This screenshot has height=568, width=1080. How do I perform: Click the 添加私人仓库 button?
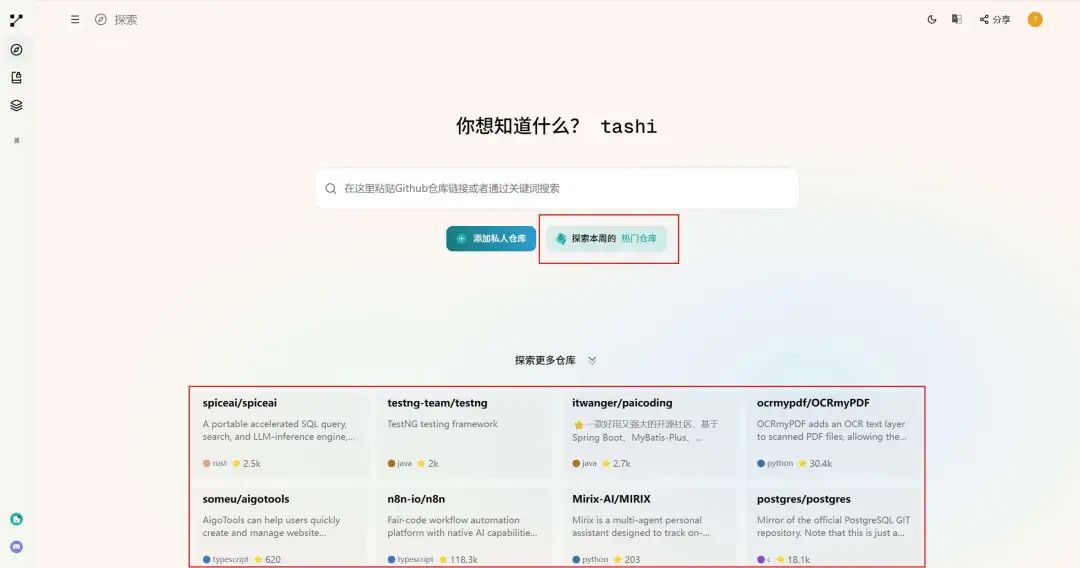[x=491, y=238]
